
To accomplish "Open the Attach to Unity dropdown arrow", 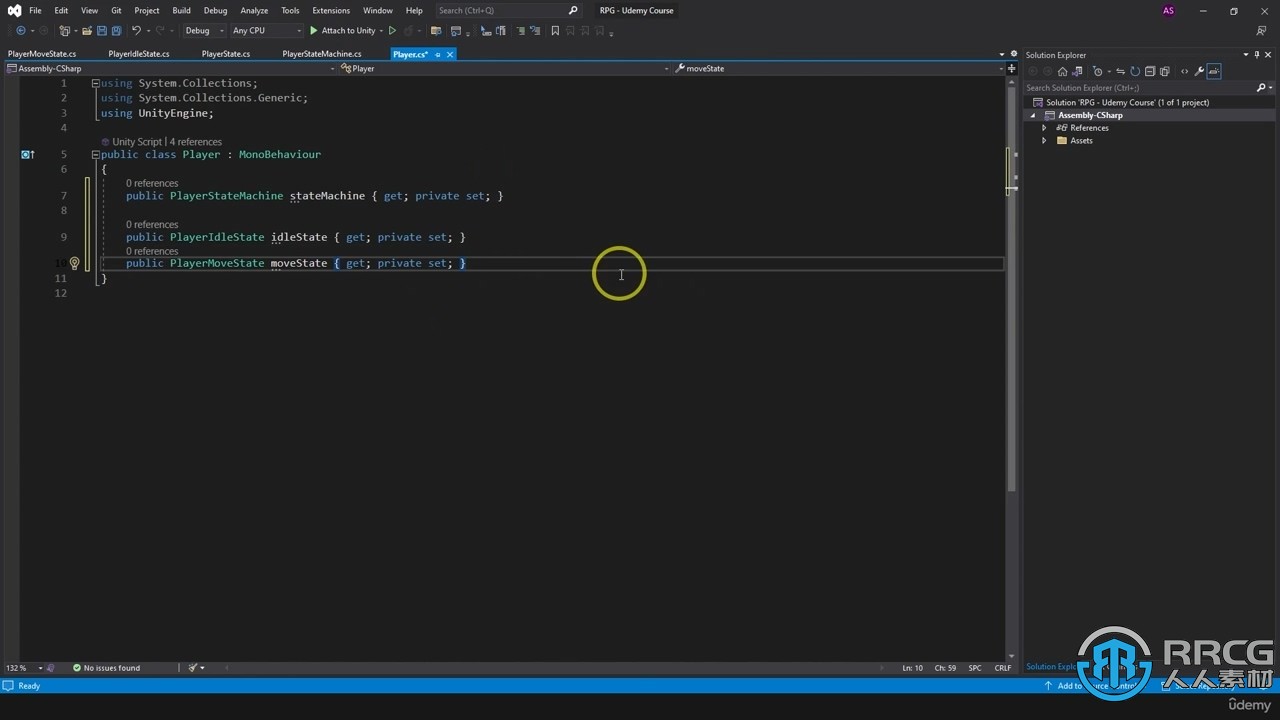I will 381,30.
